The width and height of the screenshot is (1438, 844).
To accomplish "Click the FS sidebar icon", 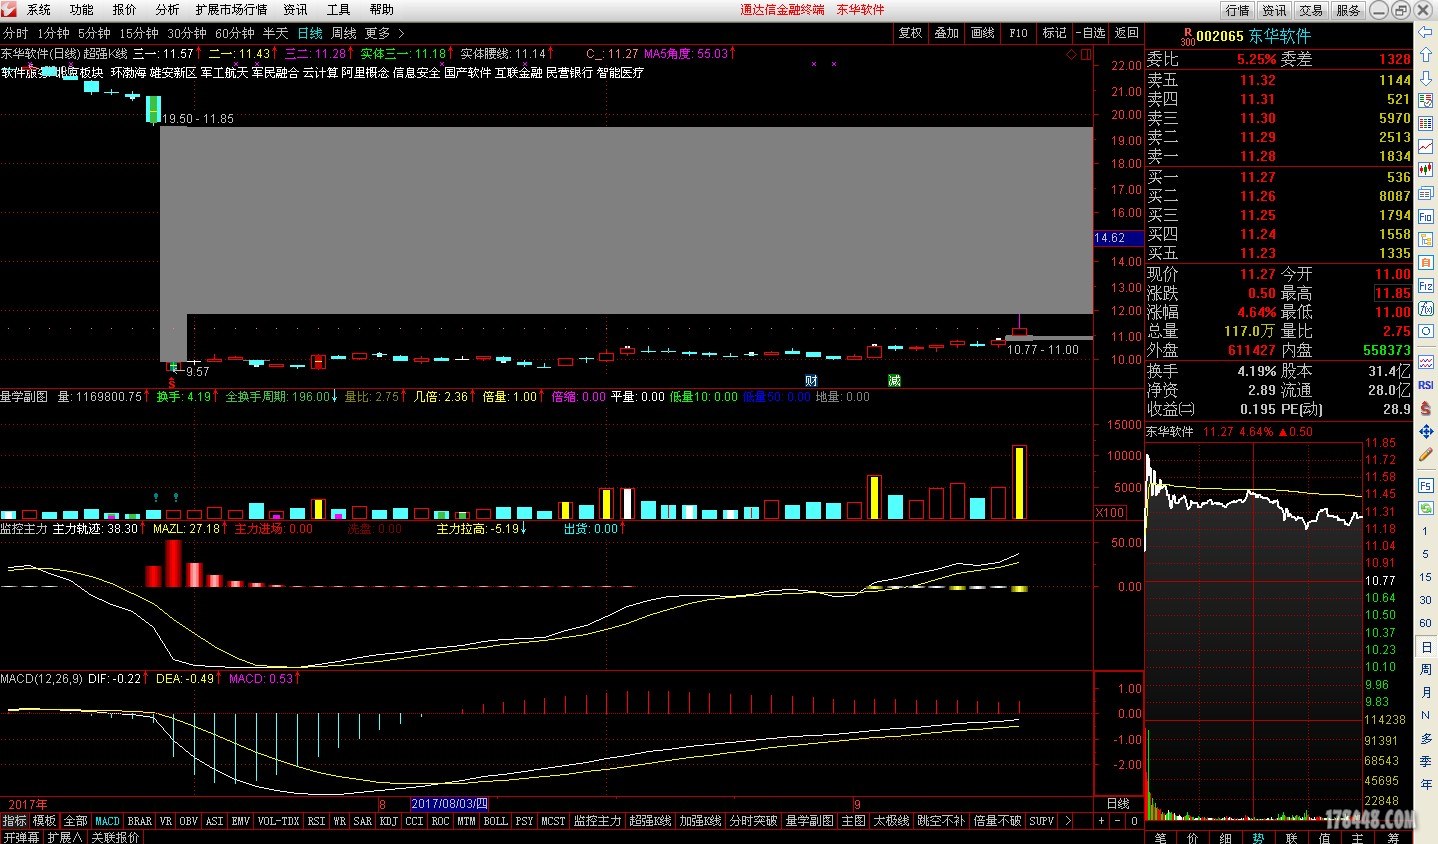I will pyautogui.click(x=1426, y=485).
